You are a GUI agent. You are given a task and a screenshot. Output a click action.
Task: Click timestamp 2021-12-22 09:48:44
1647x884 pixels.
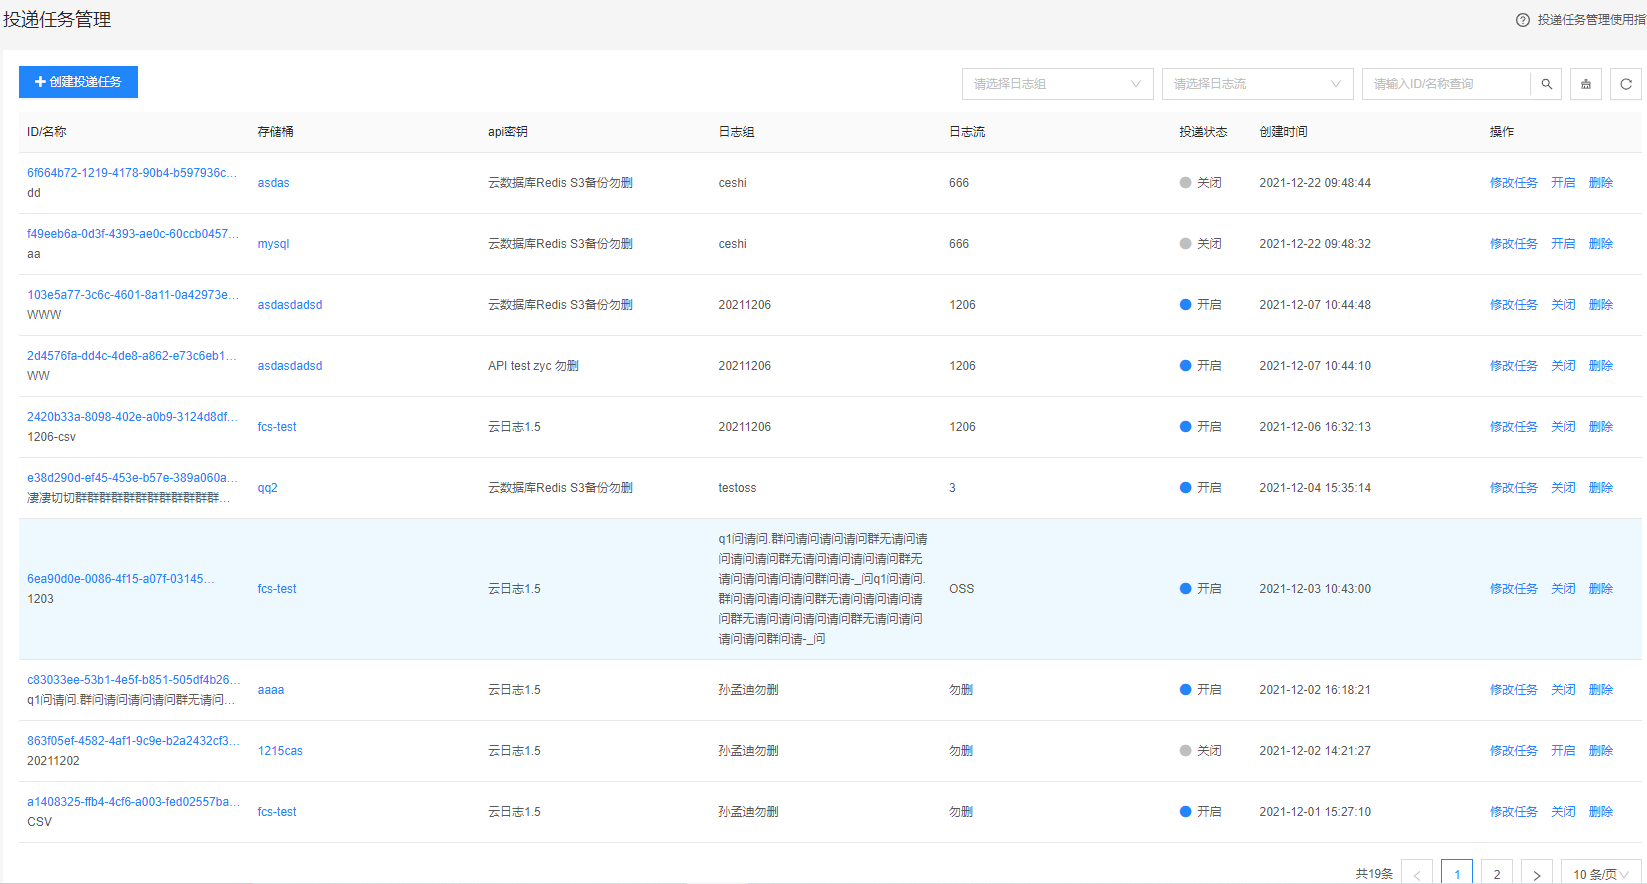point(1315,183)
